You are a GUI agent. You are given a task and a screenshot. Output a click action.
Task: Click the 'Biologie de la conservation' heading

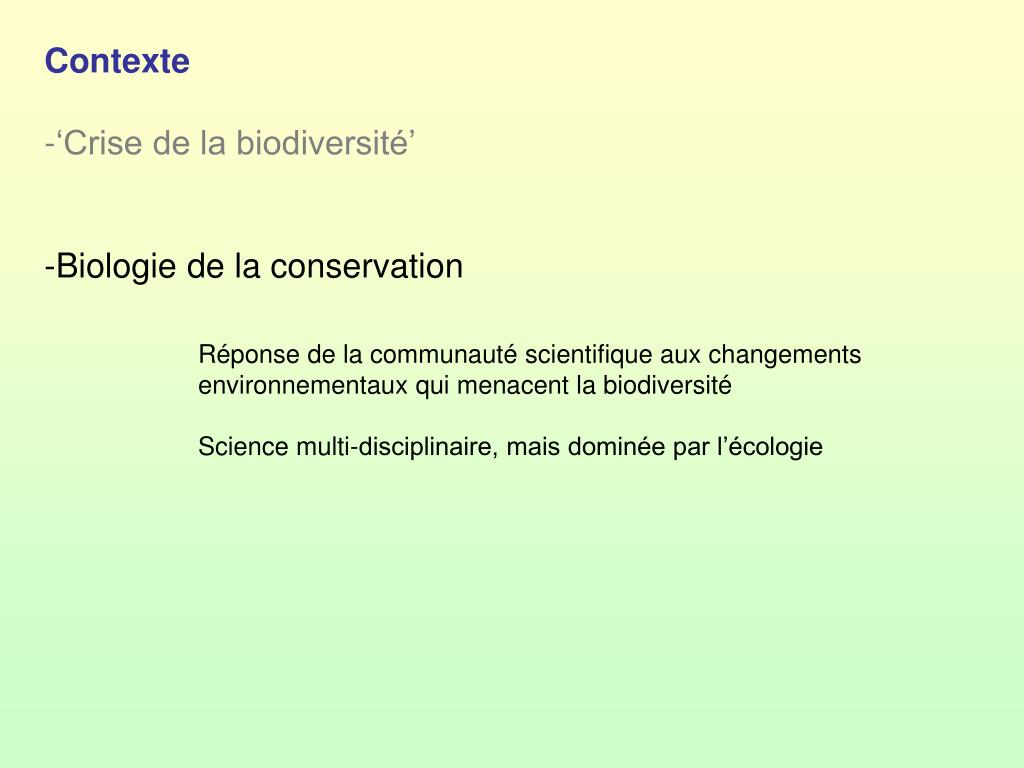[253, 266]
